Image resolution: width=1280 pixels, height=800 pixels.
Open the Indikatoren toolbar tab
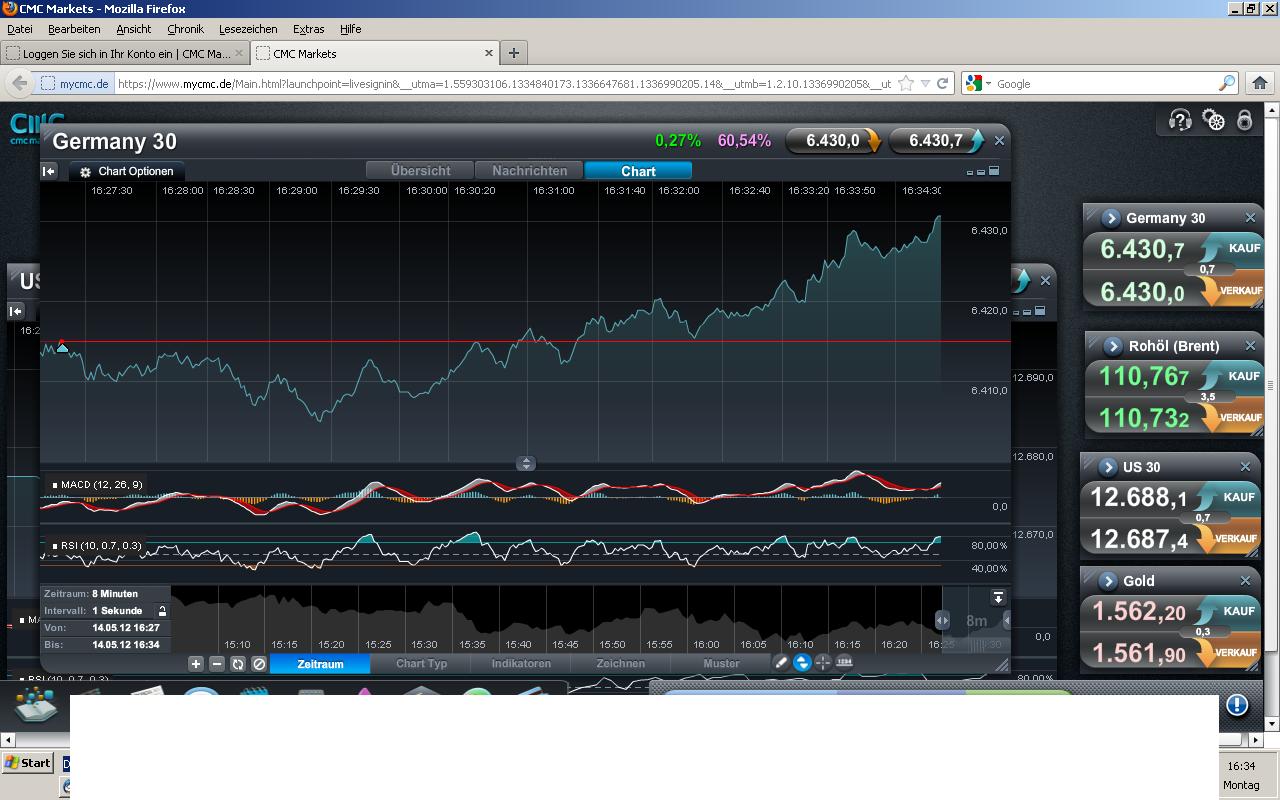point(521,663)
